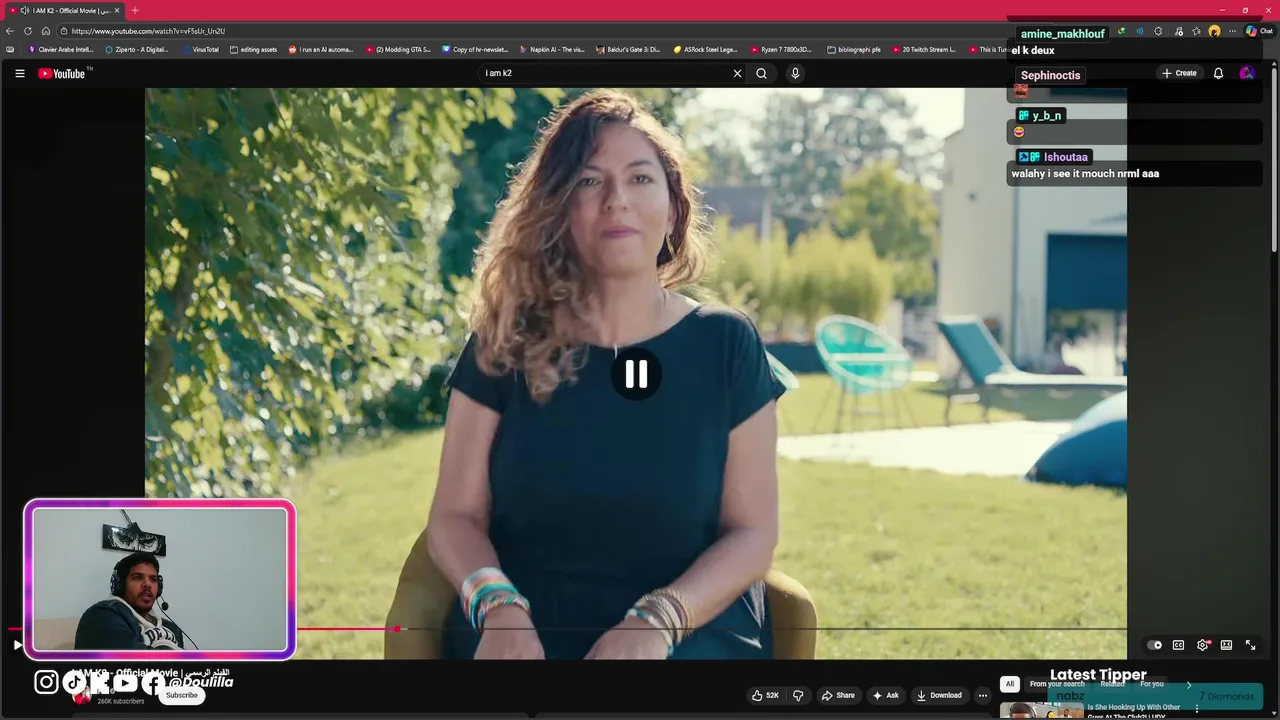The width and height of the screenshot is (1280, 720).
Task: Click the Create button
Action: [x=1179, y=73]
